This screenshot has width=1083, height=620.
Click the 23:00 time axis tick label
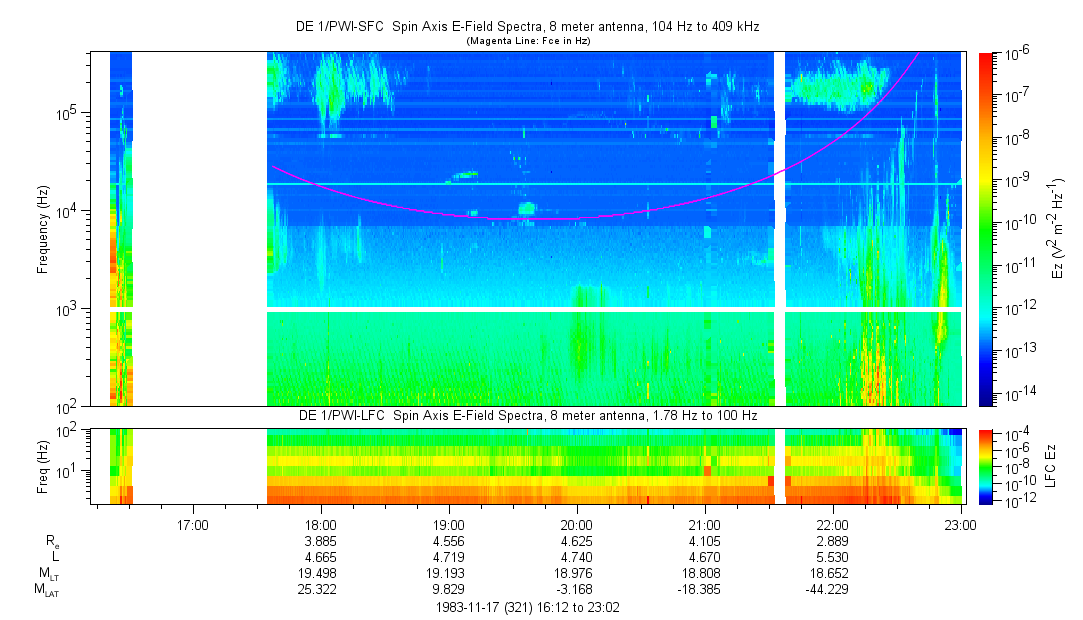[960, 523]
